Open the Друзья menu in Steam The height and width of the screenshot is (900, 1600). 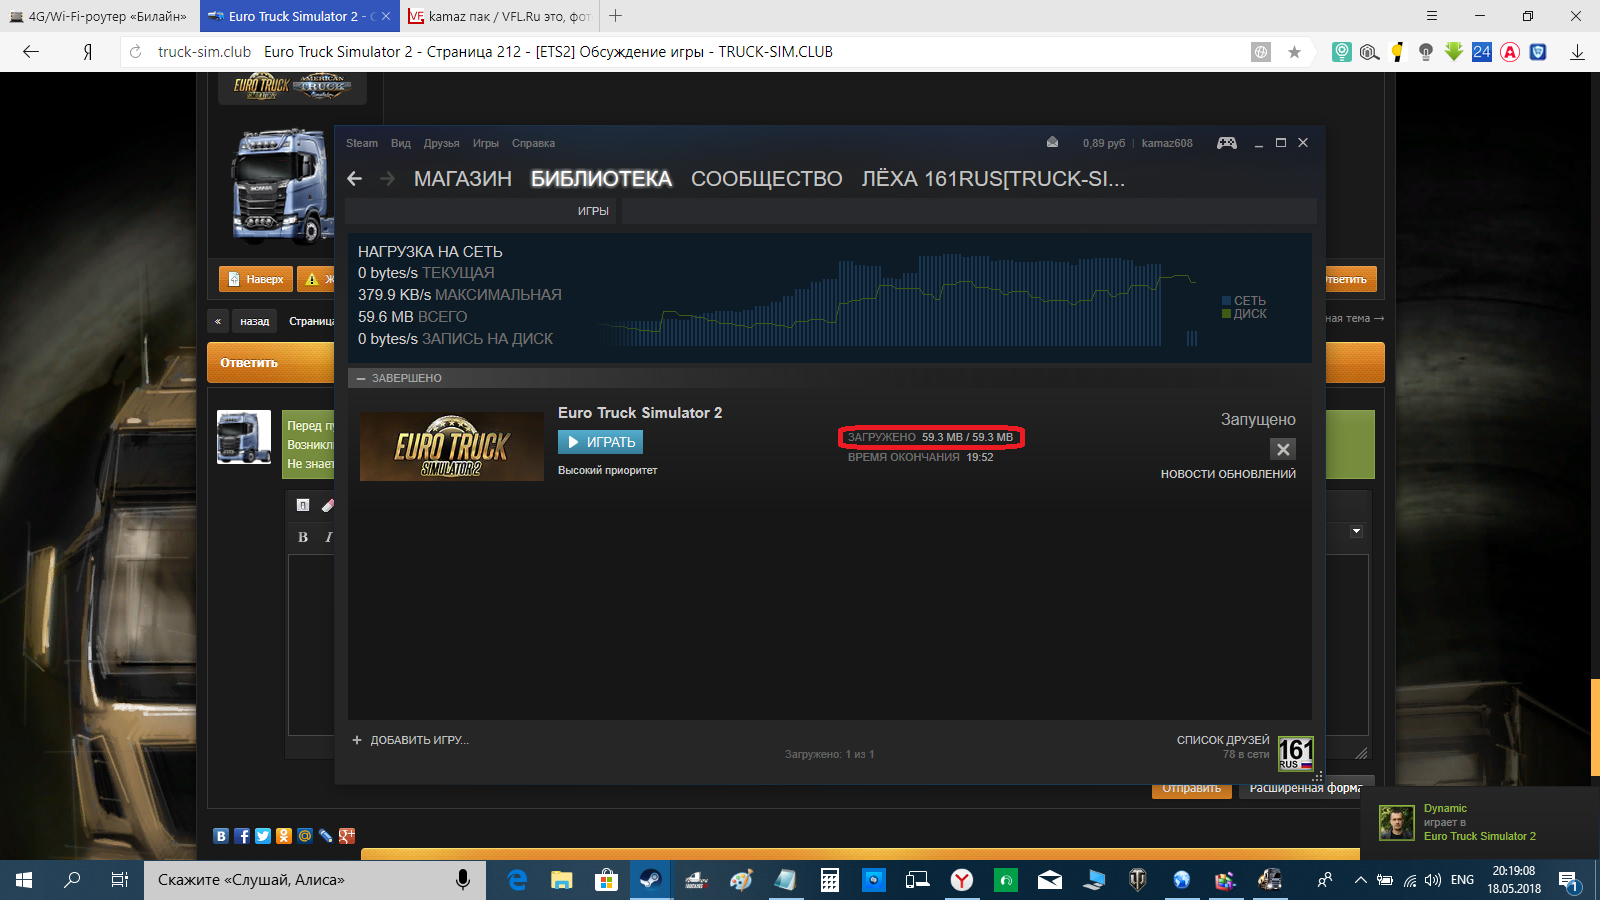441,143
